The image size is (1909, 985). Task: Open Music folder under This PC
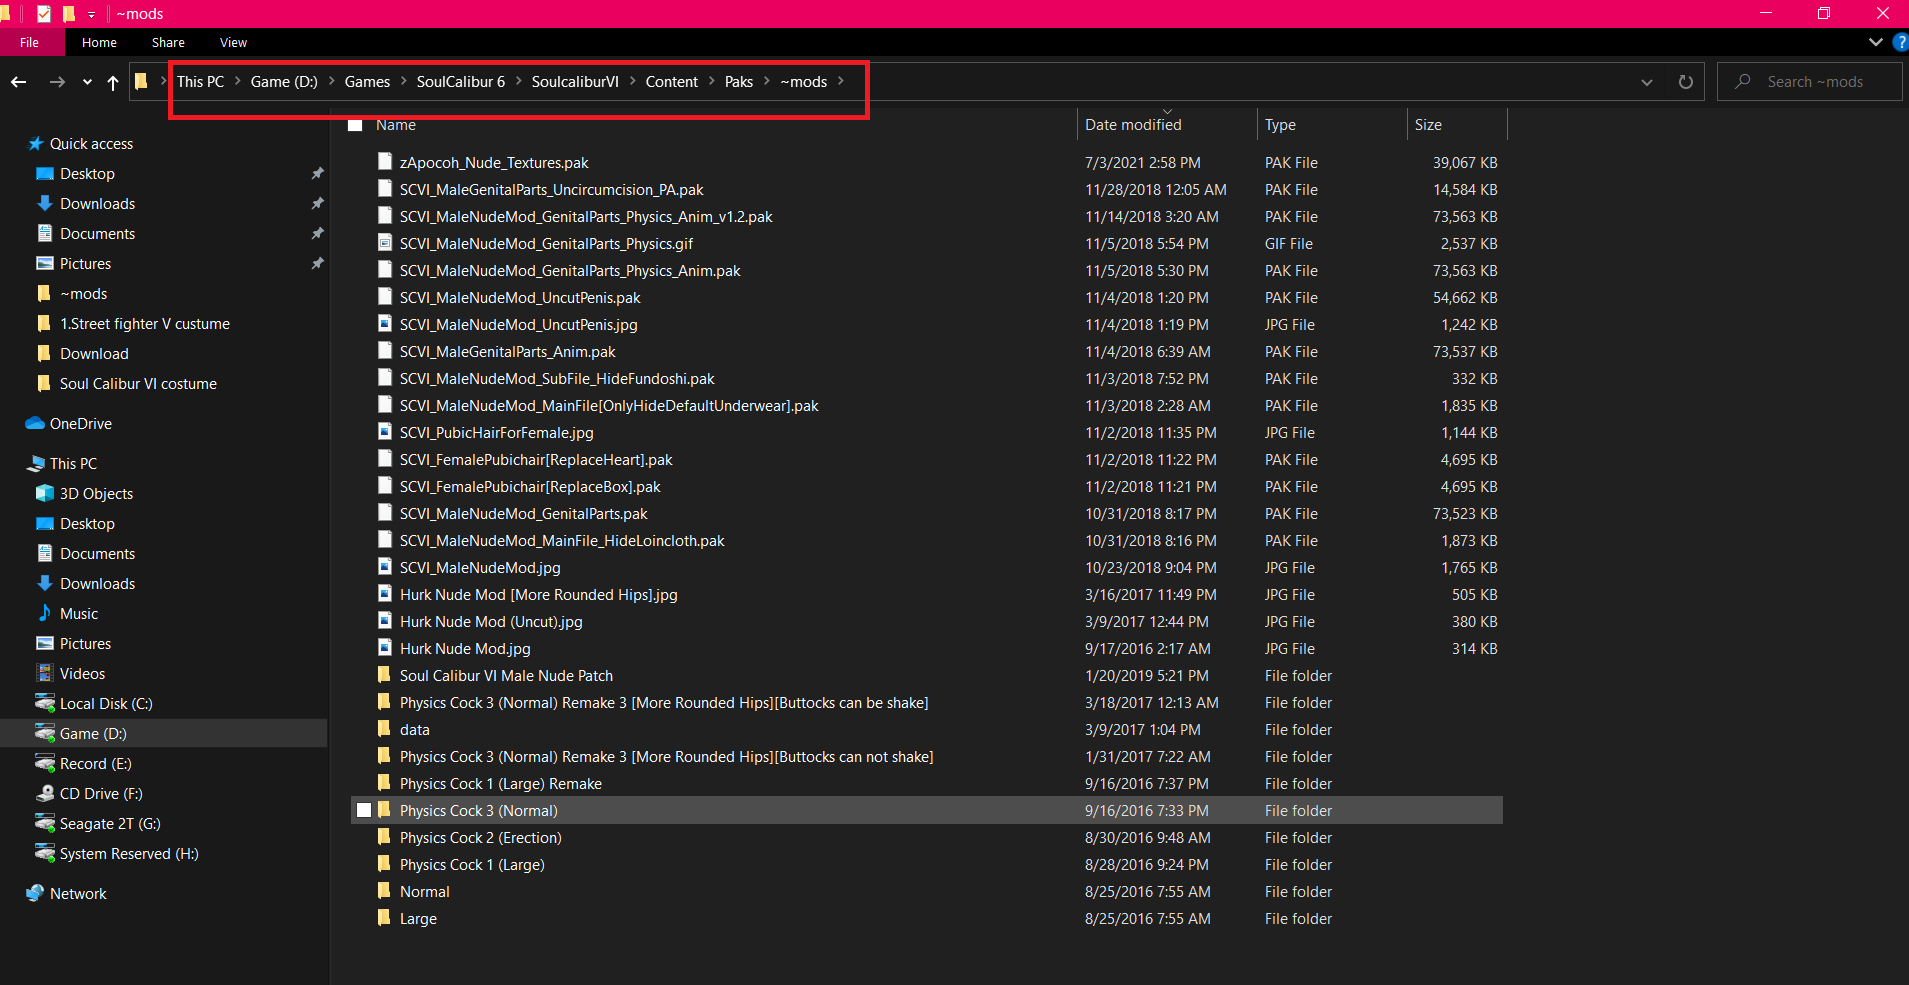(79, 614)
